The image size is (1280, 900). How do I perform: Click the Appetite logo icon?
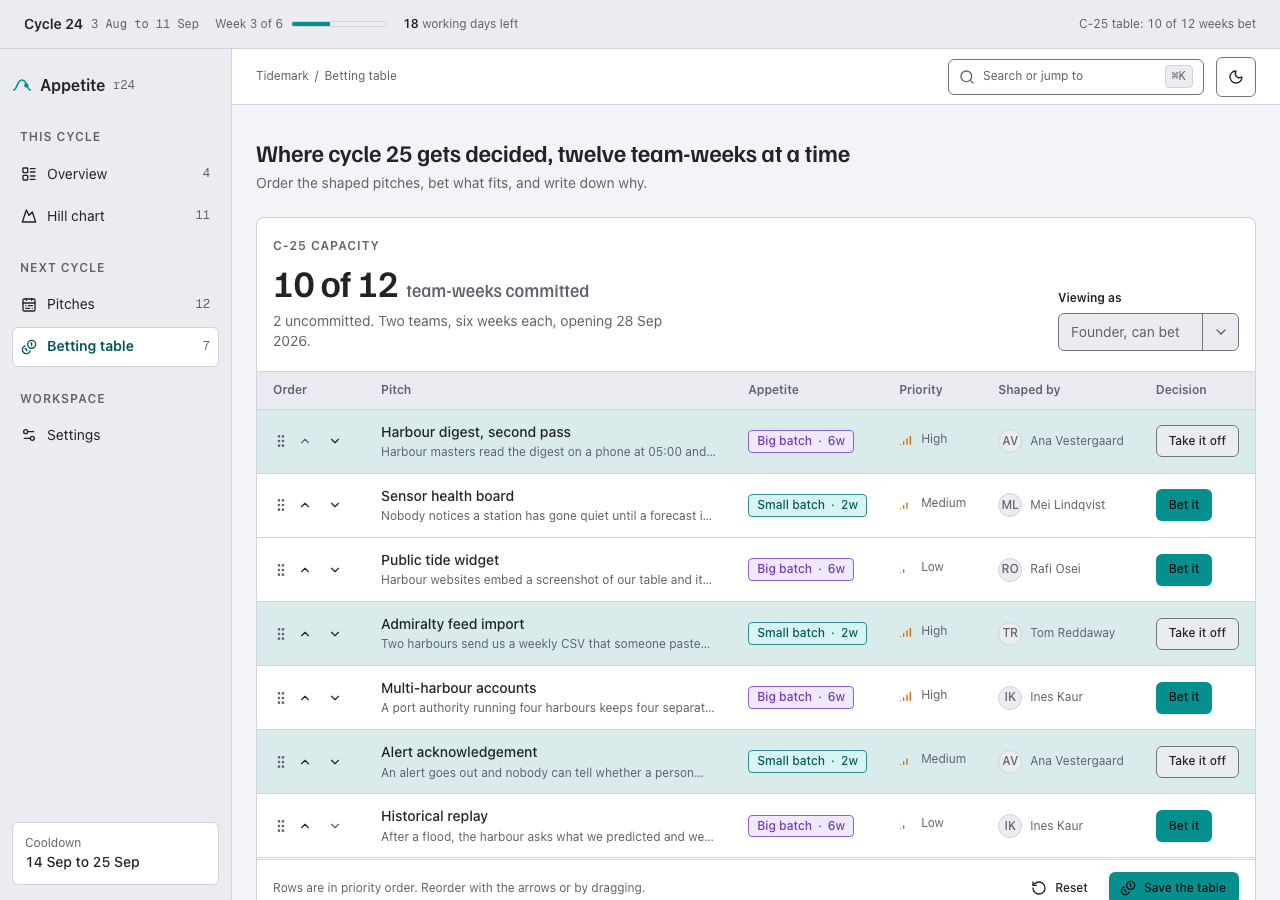[x=22, y=86]
